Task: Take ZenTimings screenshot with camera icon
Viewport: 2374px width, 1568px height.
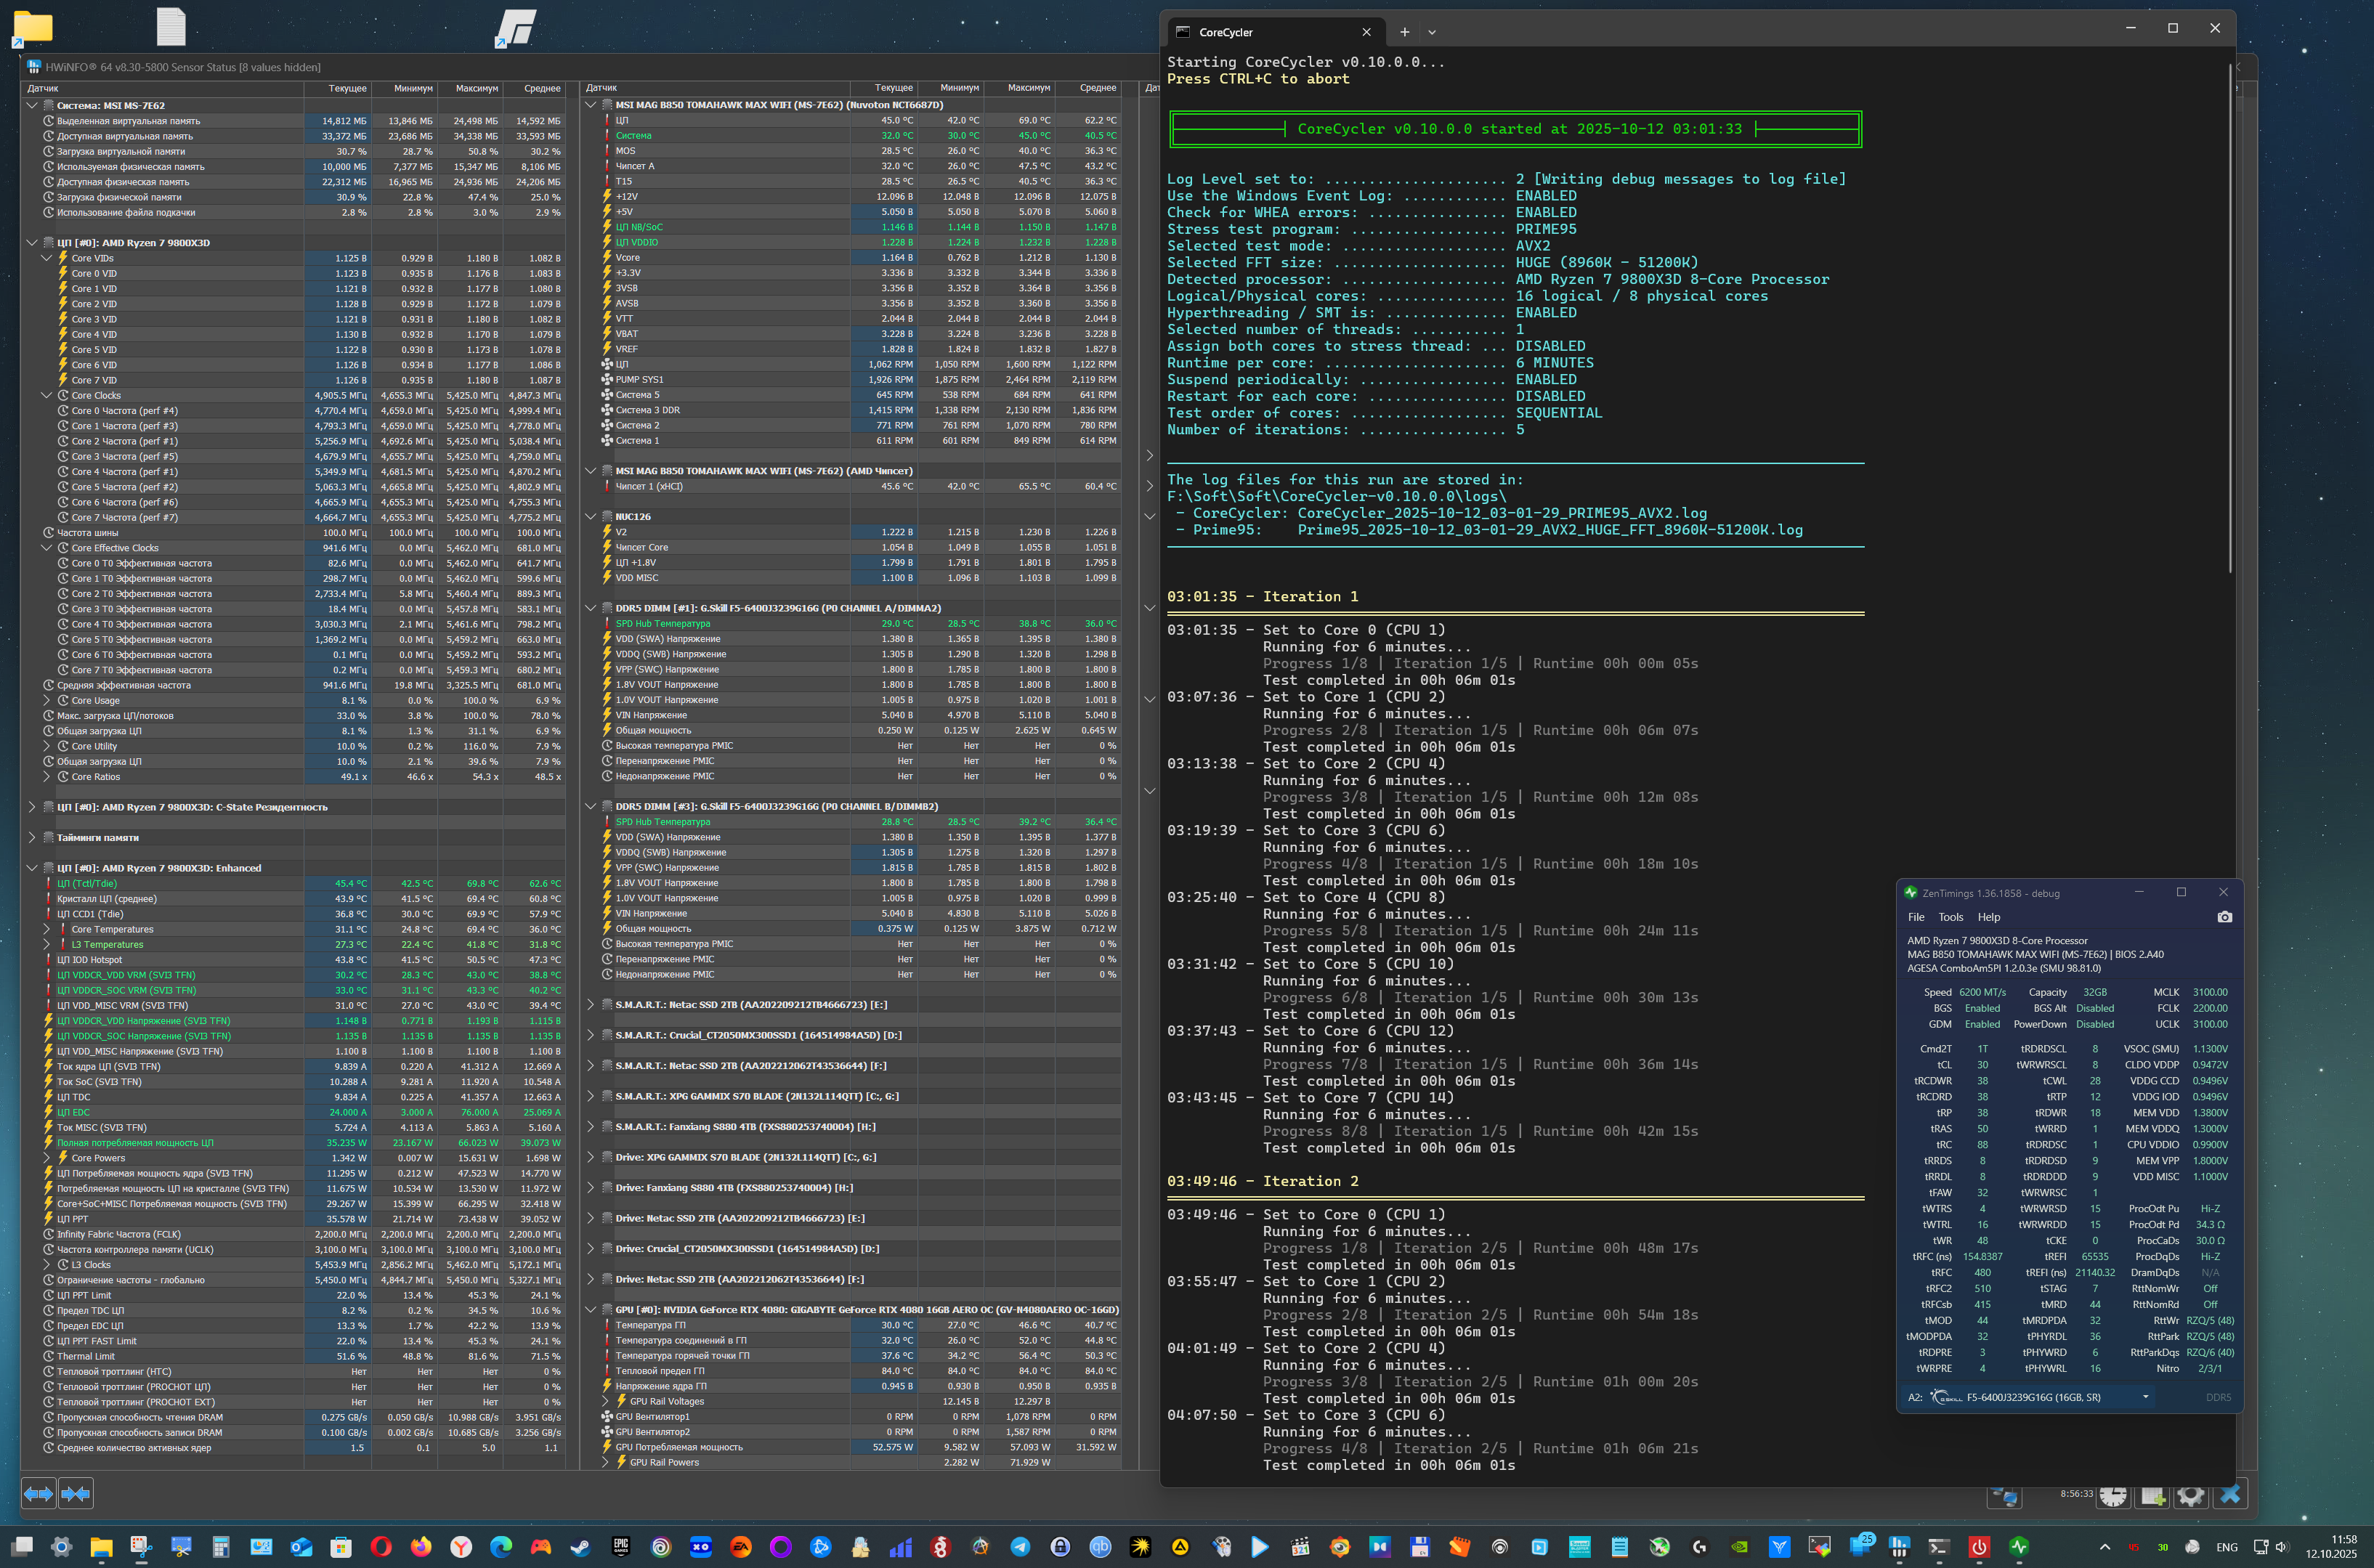Action: tap(2224, 917)
